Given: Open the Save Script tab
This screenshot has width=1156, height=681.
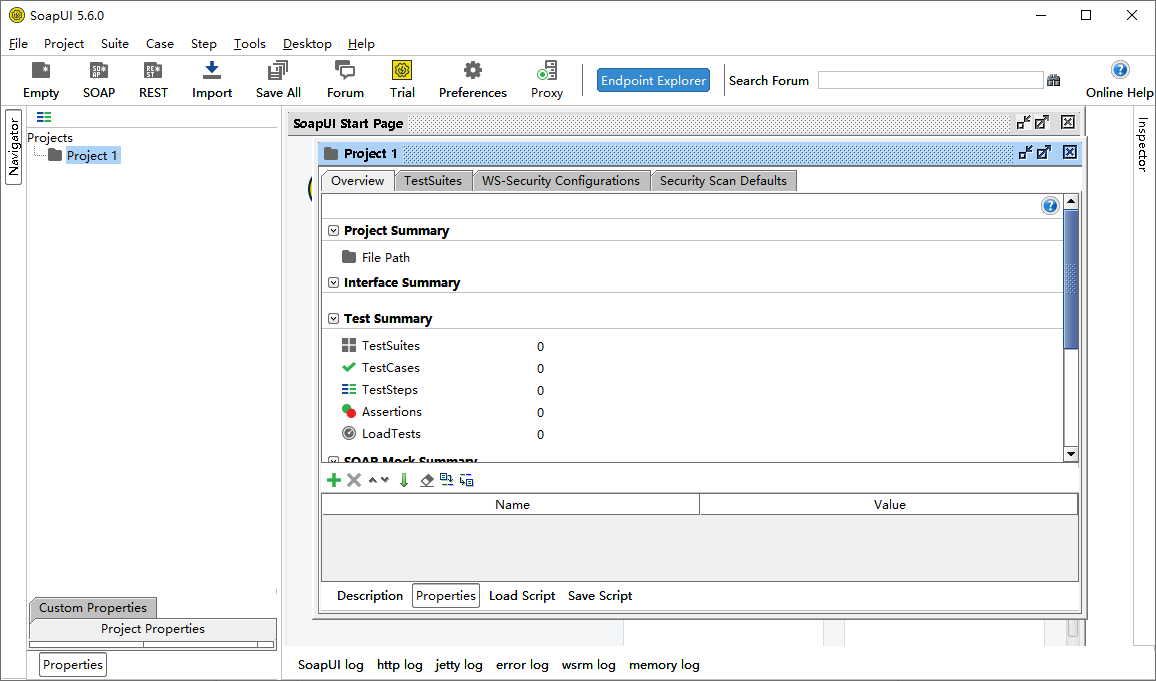Looking at the screenshot, I should (600, 596).
